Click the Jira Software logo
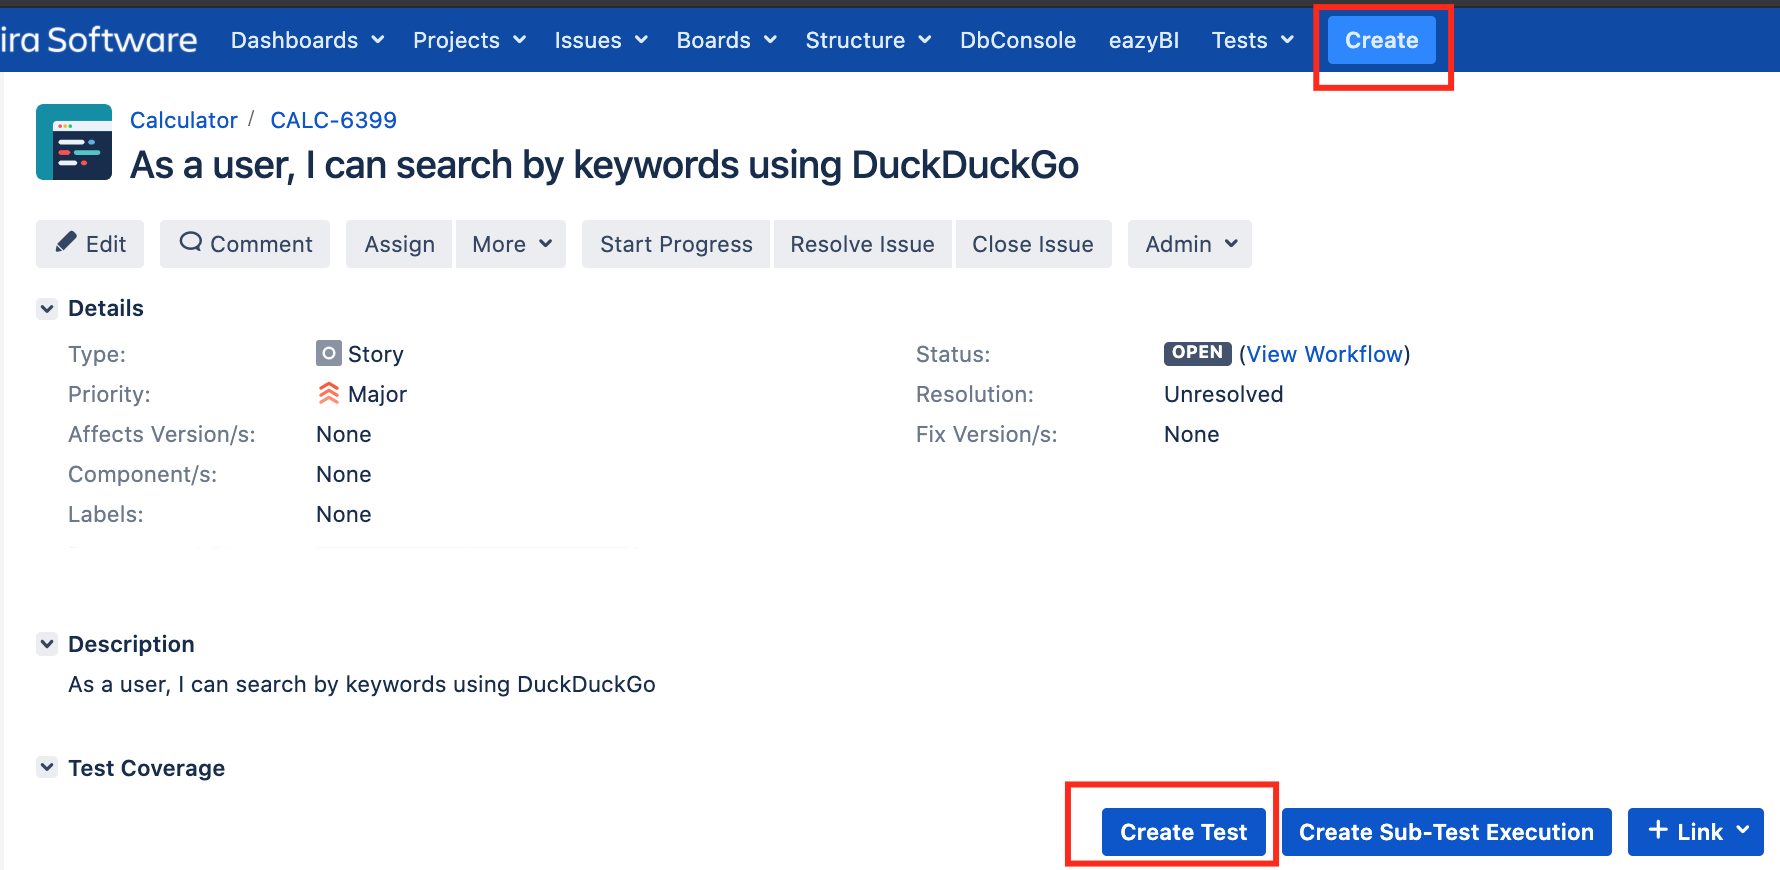Screen dimensions: 1780x870 [98, 40]
